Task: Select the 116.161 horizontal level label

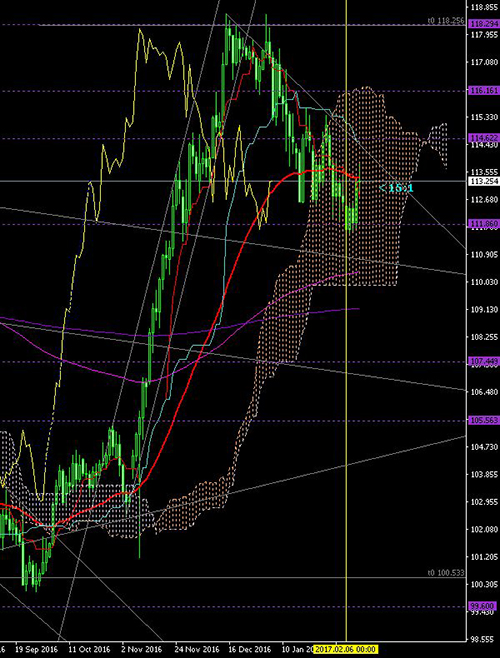Action: 484,91
